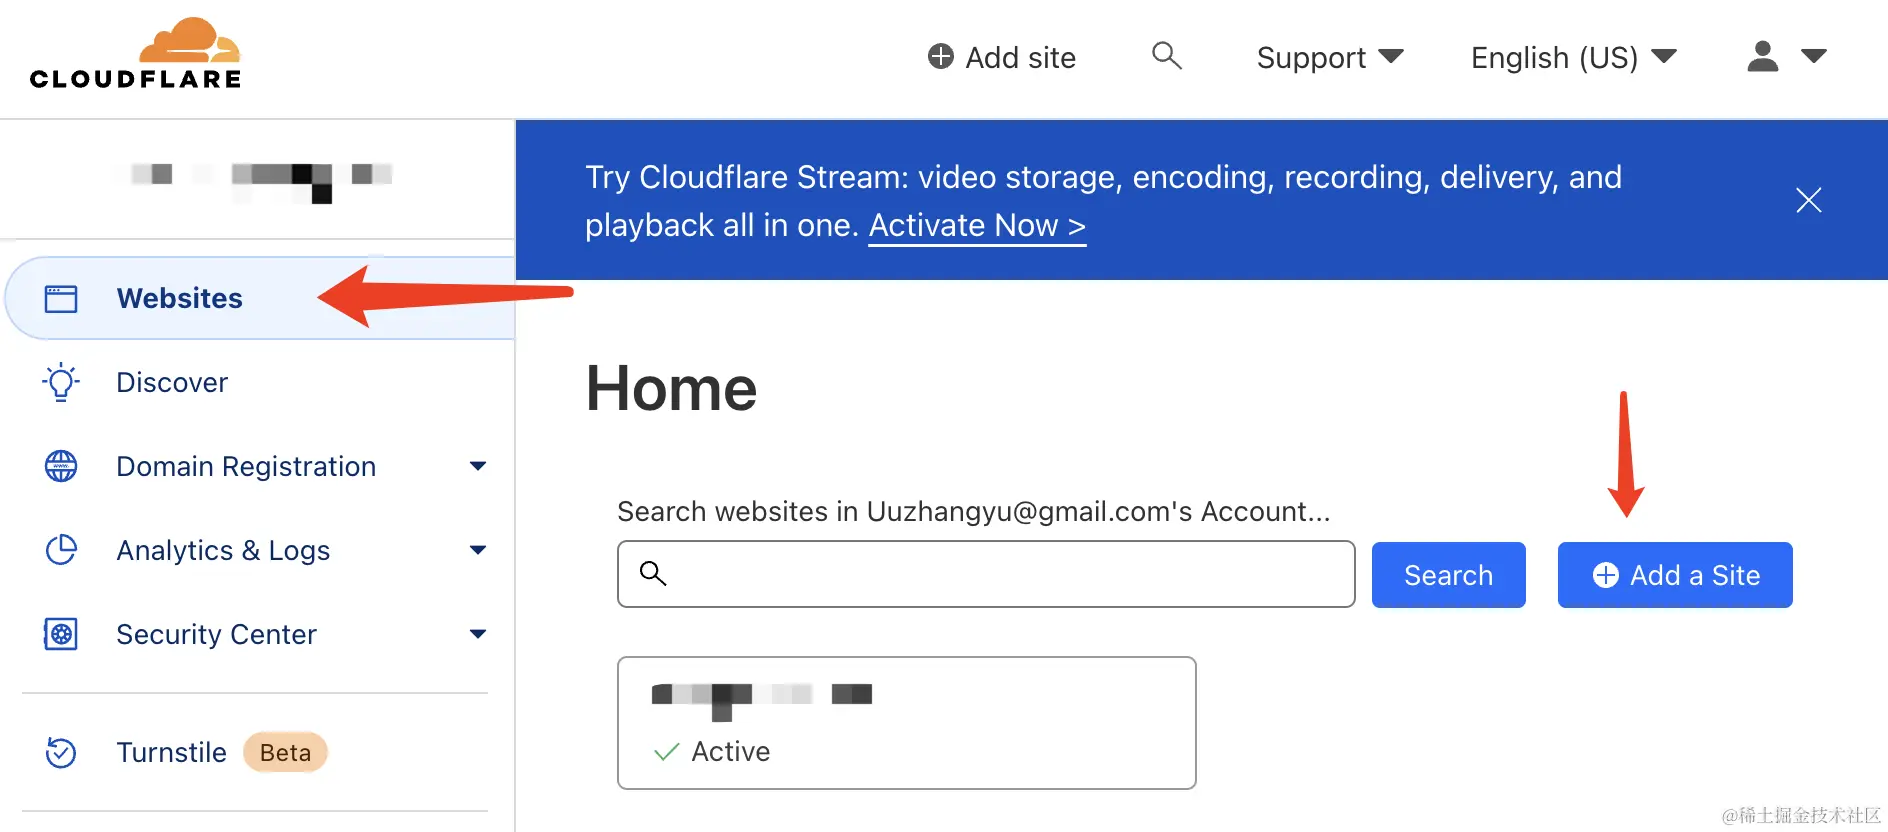This screenshot has height=832, width=1888.
Task: Click the blue Search button
Action: (1448, 575)
